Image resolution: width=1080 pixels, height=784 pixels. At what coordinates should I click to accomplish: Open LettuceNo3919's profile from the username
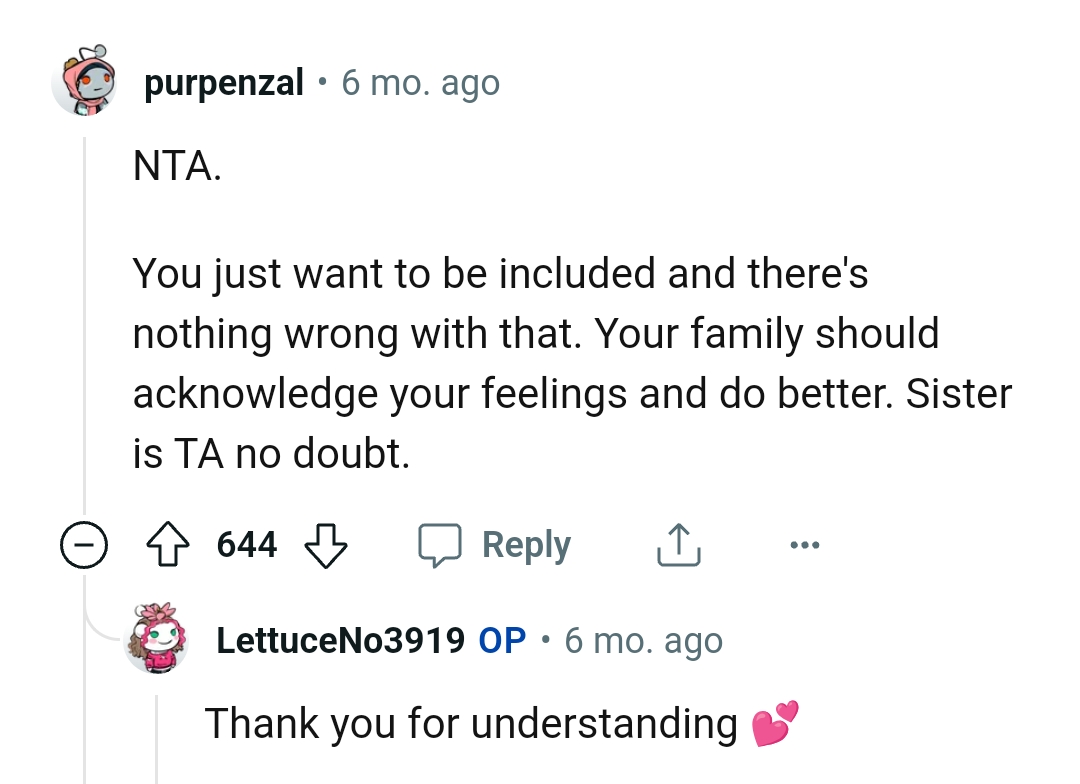(x=340, y=641)
